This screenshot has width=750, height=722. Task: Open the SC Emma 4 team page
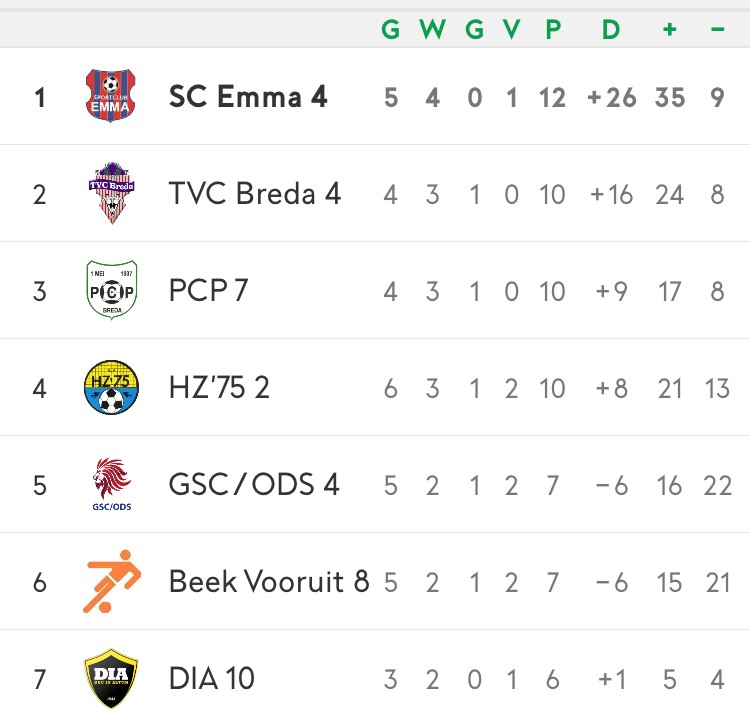pyautogui.click(x=248, y=97)
